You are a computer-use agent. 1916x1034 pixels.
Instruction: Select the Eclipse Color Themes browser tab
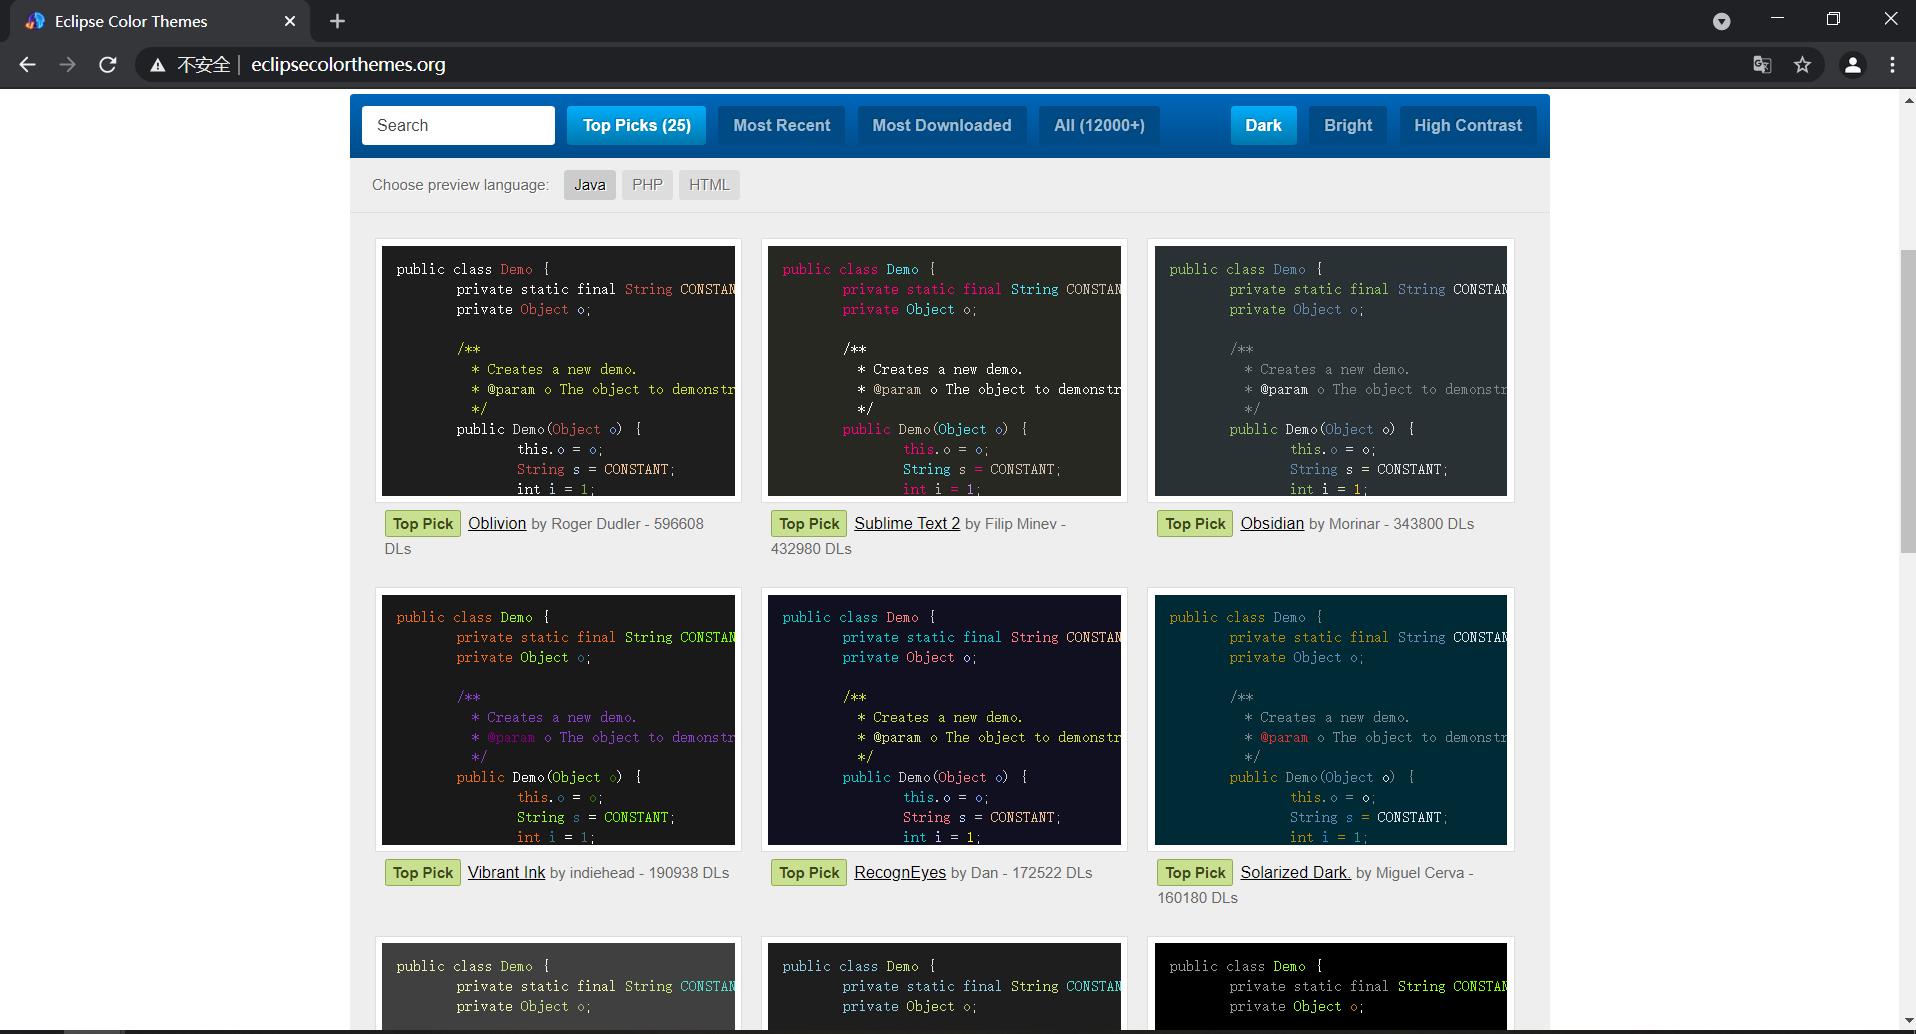(160, 21)
